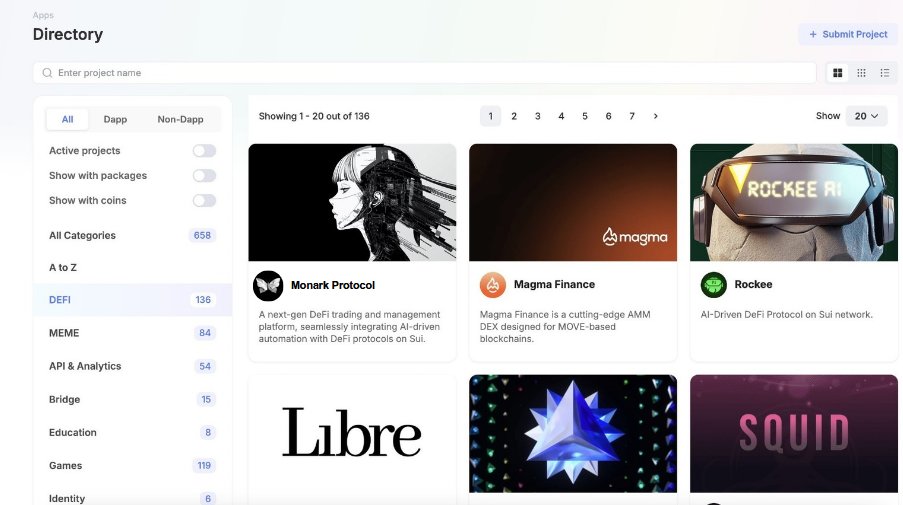Open API & Analytics category
903x505 pixels.
tap(132, 366)
